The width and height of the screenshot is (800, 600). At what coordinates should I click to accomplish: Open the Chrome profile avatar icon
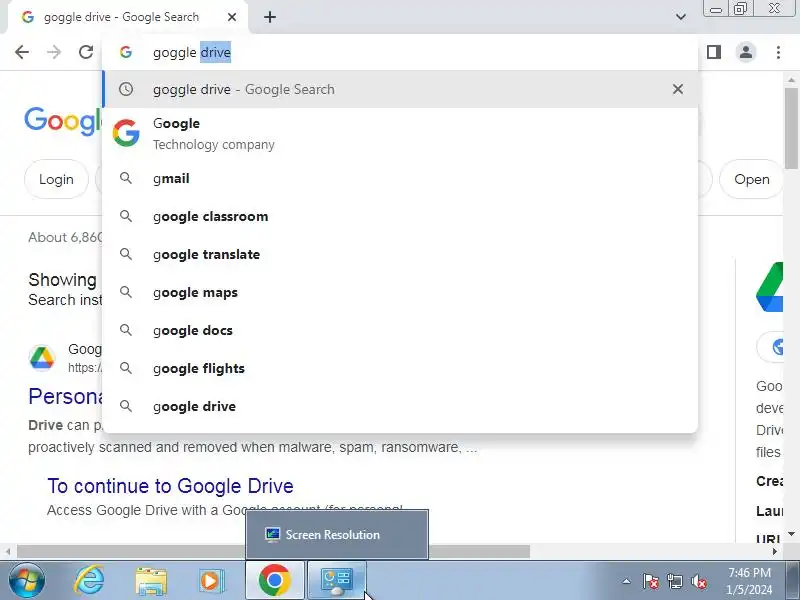coord(745,52)
